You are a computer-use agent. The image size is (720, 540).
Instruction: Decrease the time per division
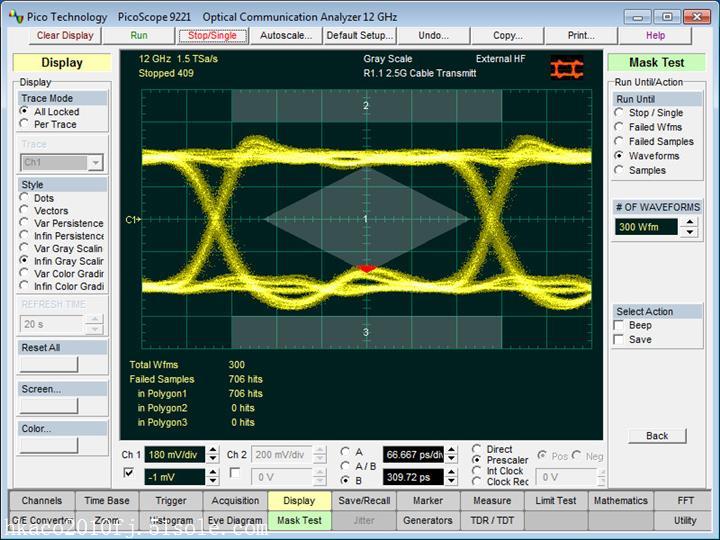pos(451,459)
